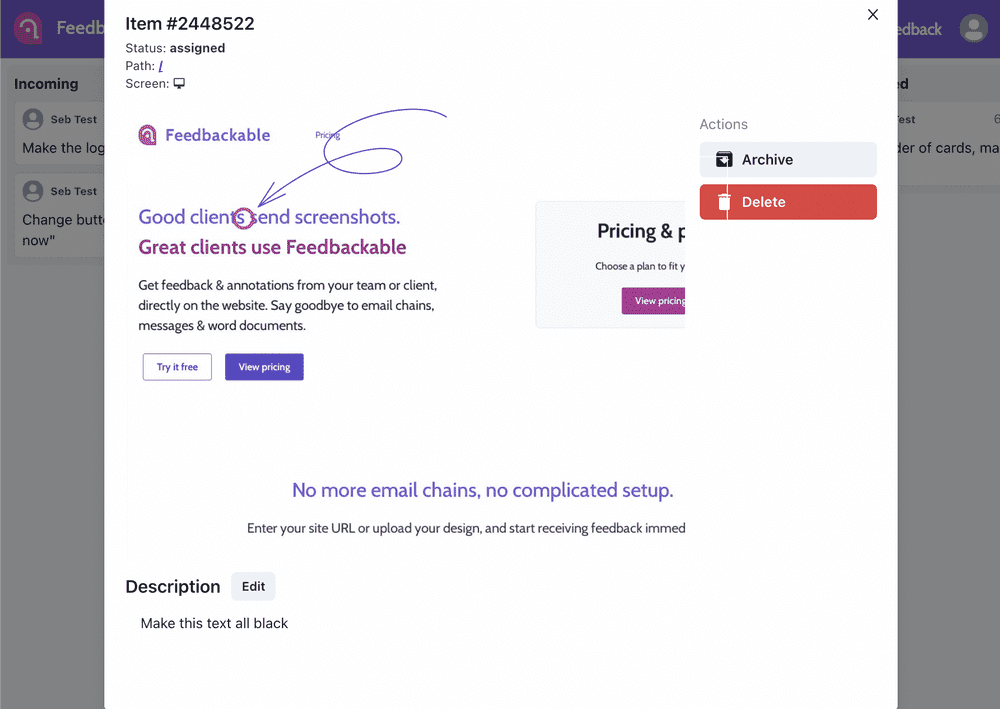1000x709 pixels.
Task: Click View pricing inside the Pricing card
Action: [654, 301]
